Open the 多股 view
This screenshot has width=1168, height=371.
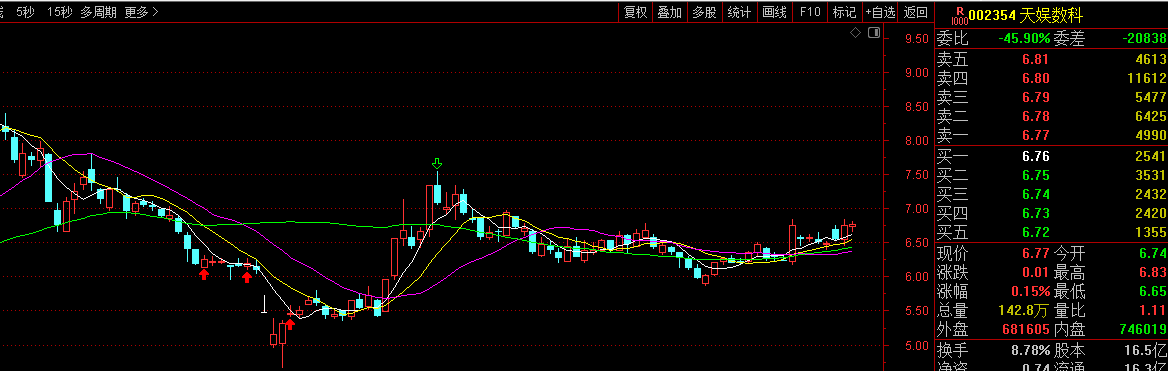click(x=704, y=12)
